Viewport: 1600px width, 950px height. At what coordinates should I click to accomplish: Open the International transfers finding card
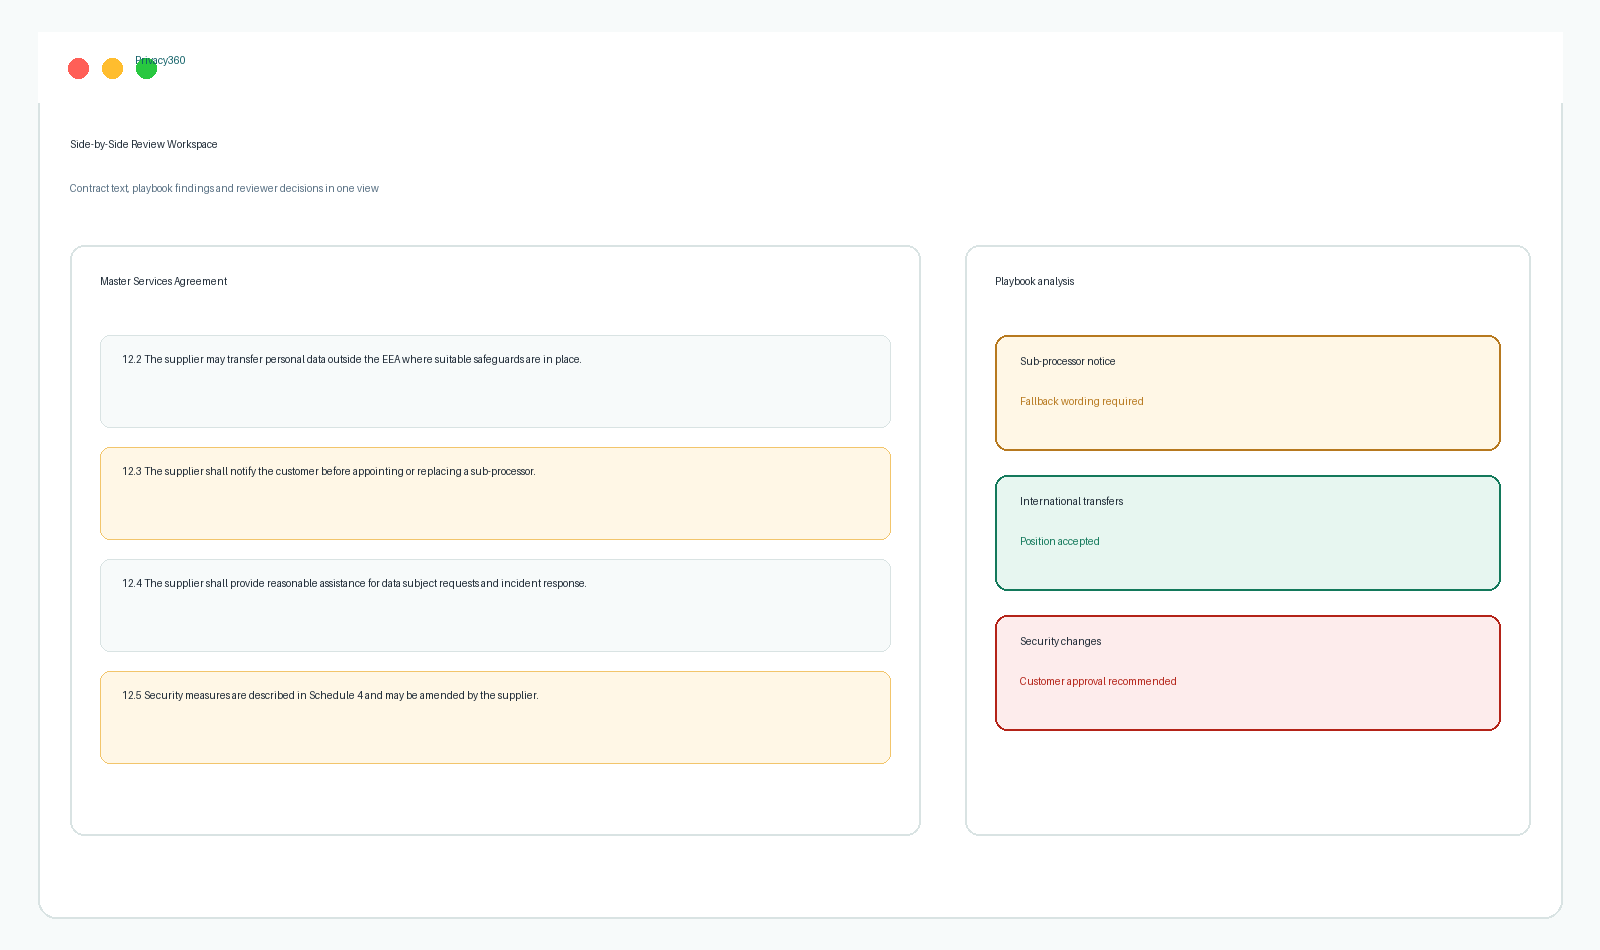coord(1248,533)
